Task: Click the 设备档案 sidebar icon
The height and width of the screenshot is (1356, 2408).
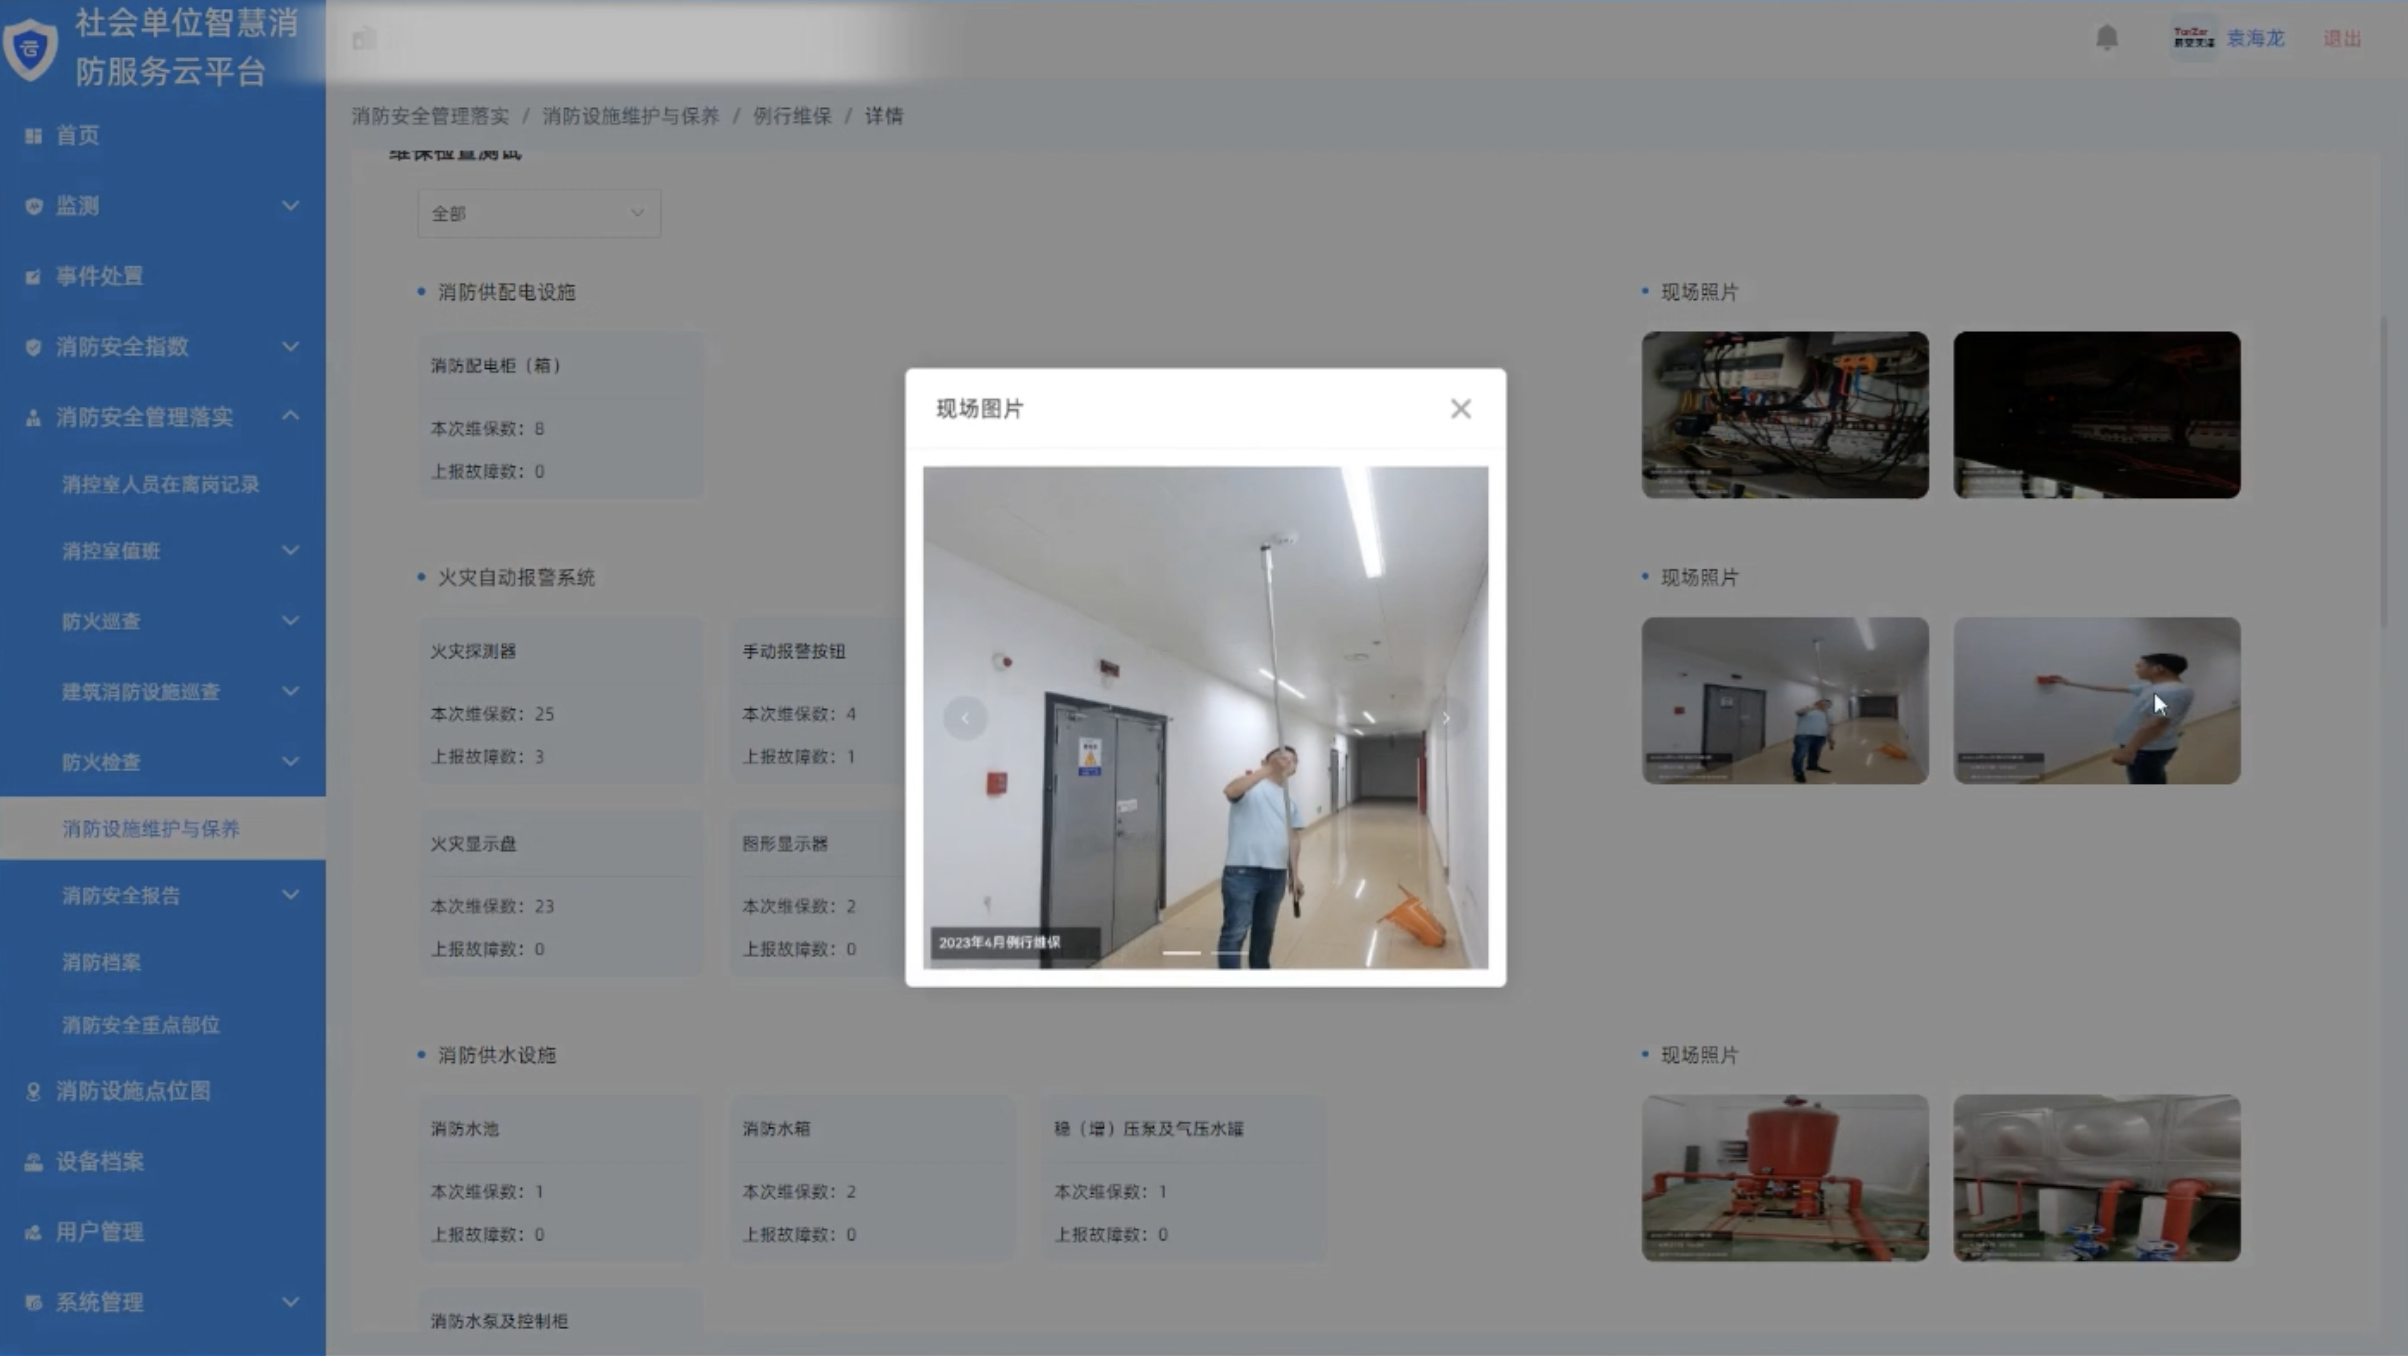Action: click(33, 1162)
